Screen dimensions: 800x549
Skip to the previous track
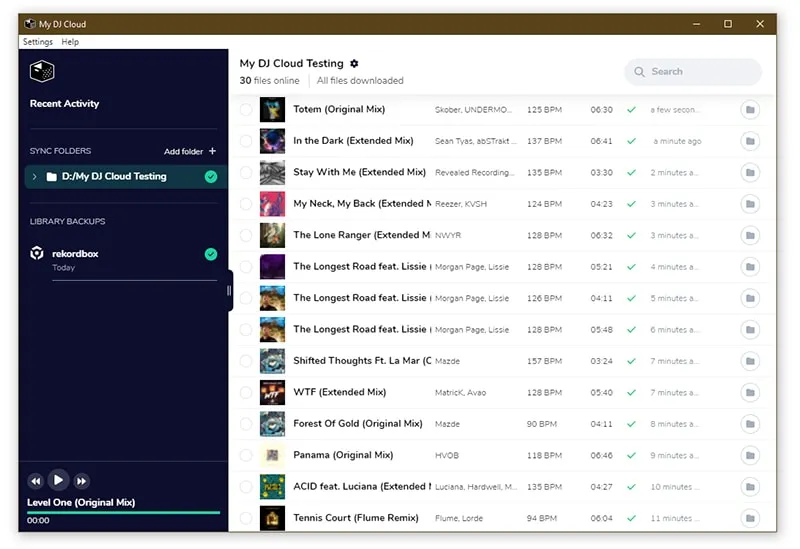click(36, 481)
